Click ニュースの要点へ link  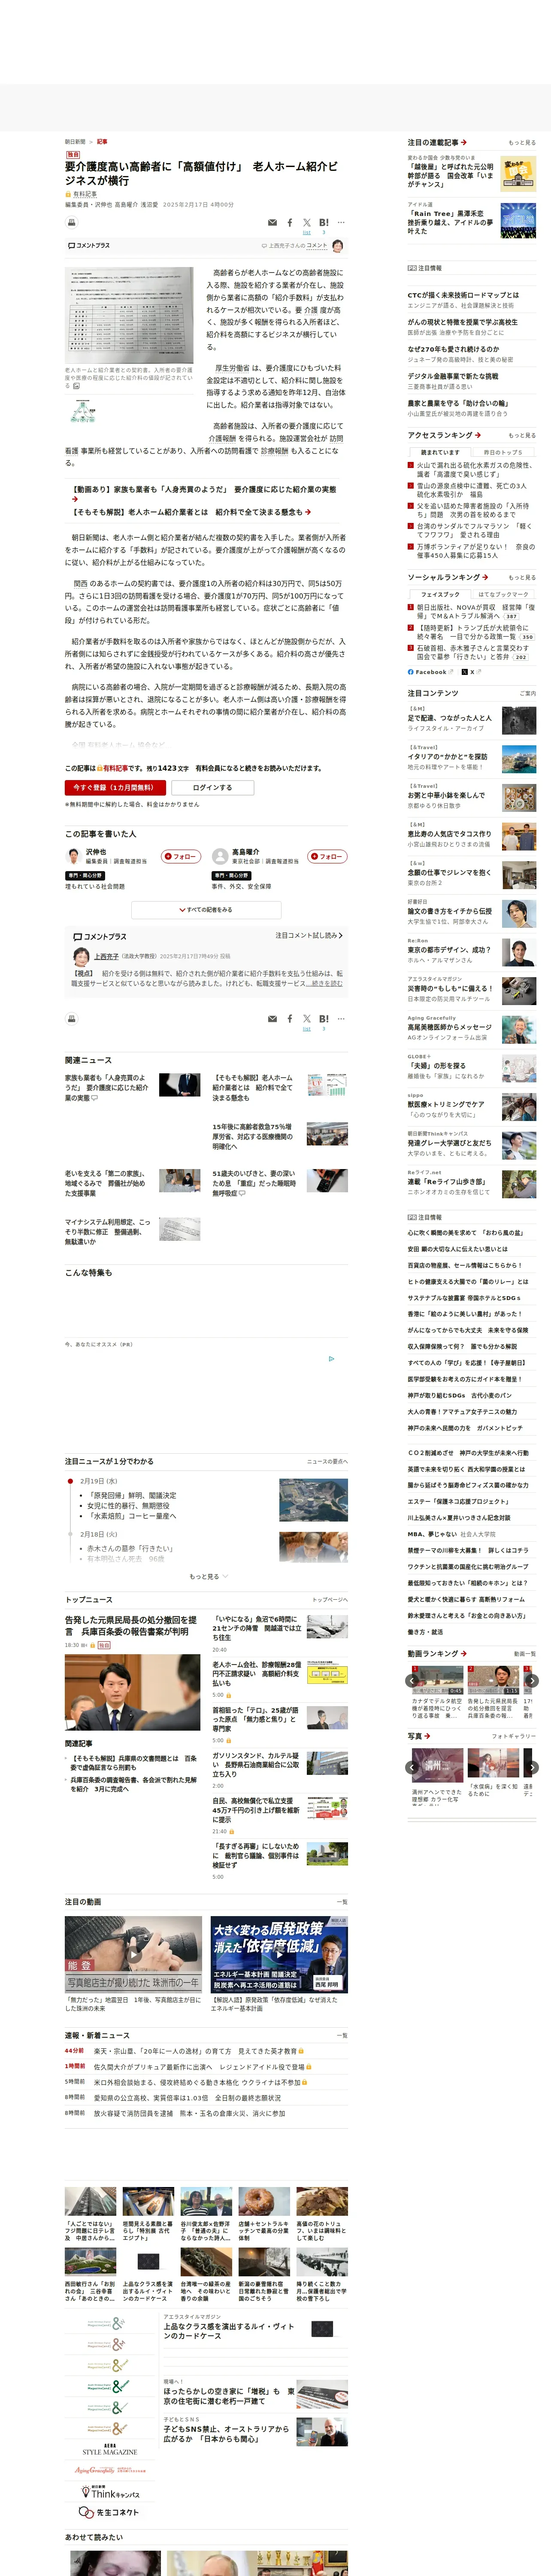click(x=327, y=1461)
